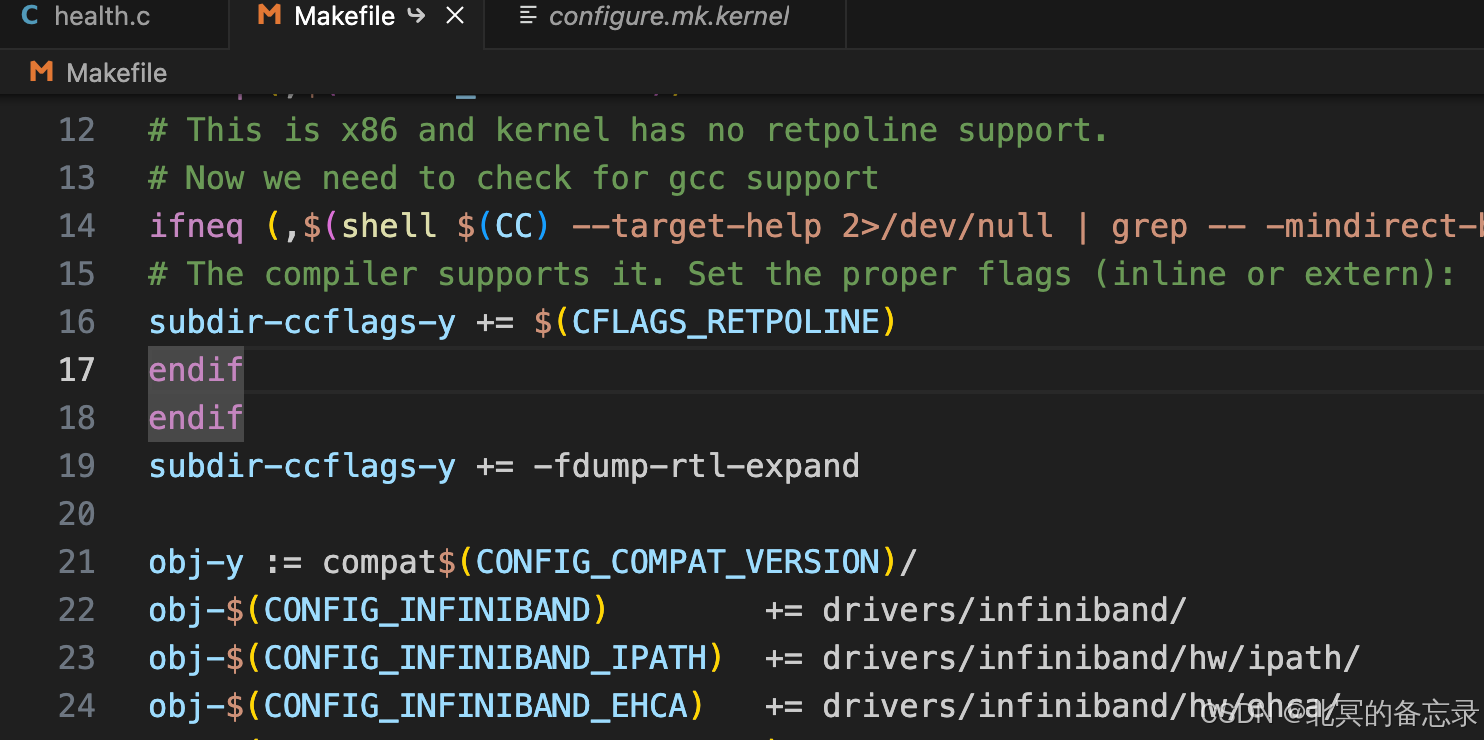
Task: Click line number 12 in gutter
Action: 76,130
